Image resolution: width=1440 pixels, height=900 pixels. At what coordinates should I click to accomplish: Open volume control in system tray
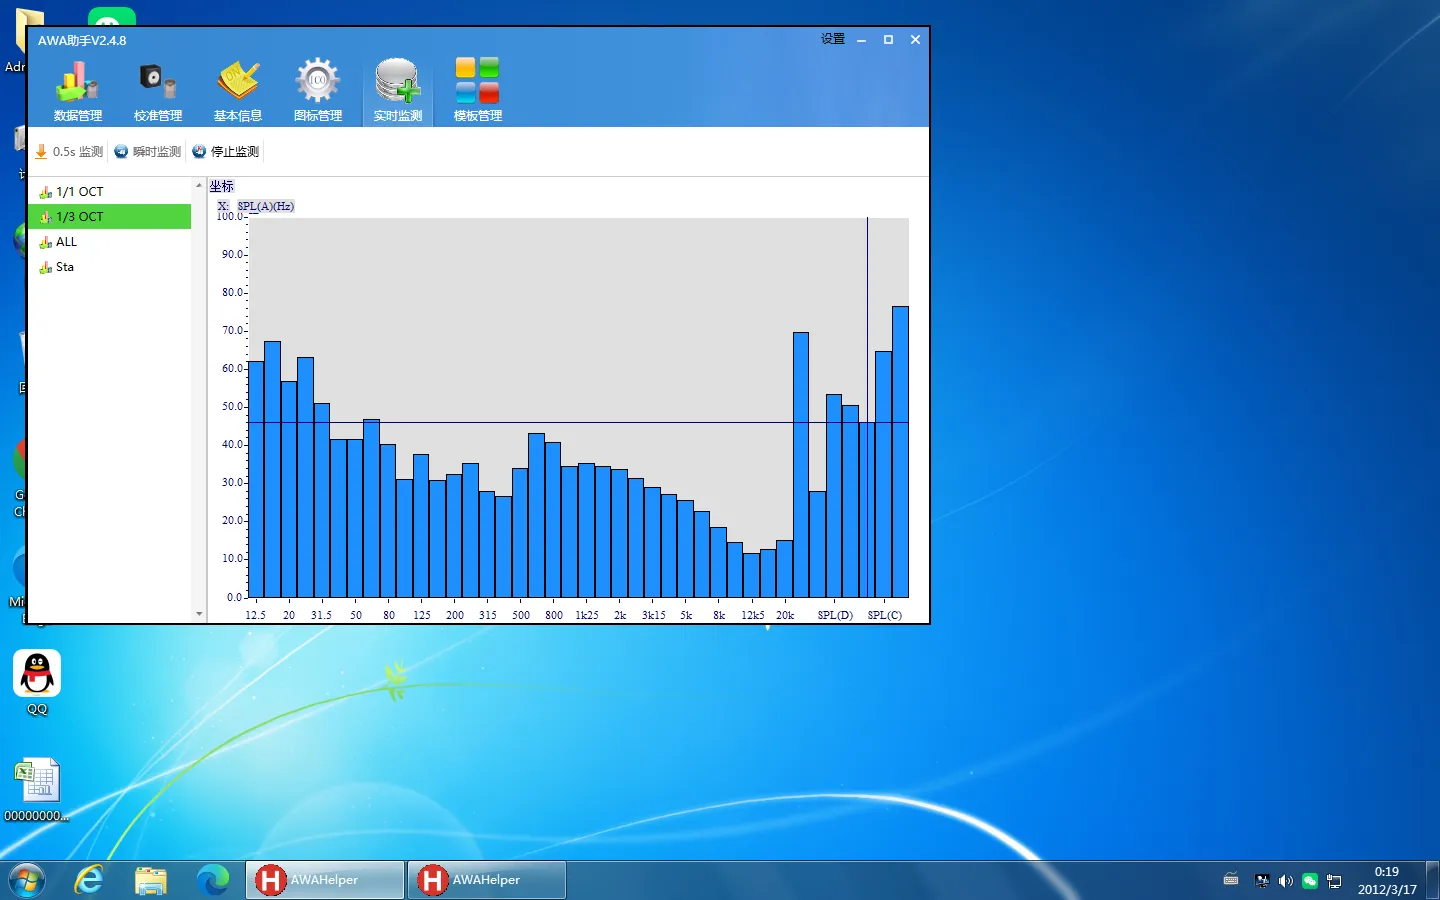point(1286,881)
